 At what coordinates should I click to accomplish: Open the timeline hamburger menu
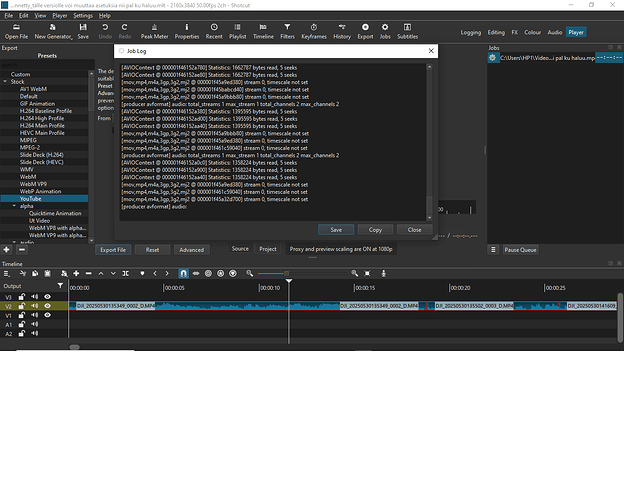[8, 273]
